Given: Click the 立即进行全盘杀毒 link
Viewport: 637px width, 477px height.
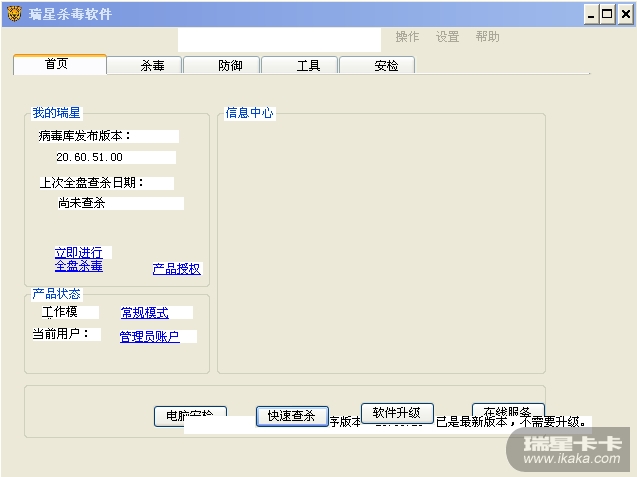Looking at the screenshot, I should pyautogui.click(x=78, y=259).
